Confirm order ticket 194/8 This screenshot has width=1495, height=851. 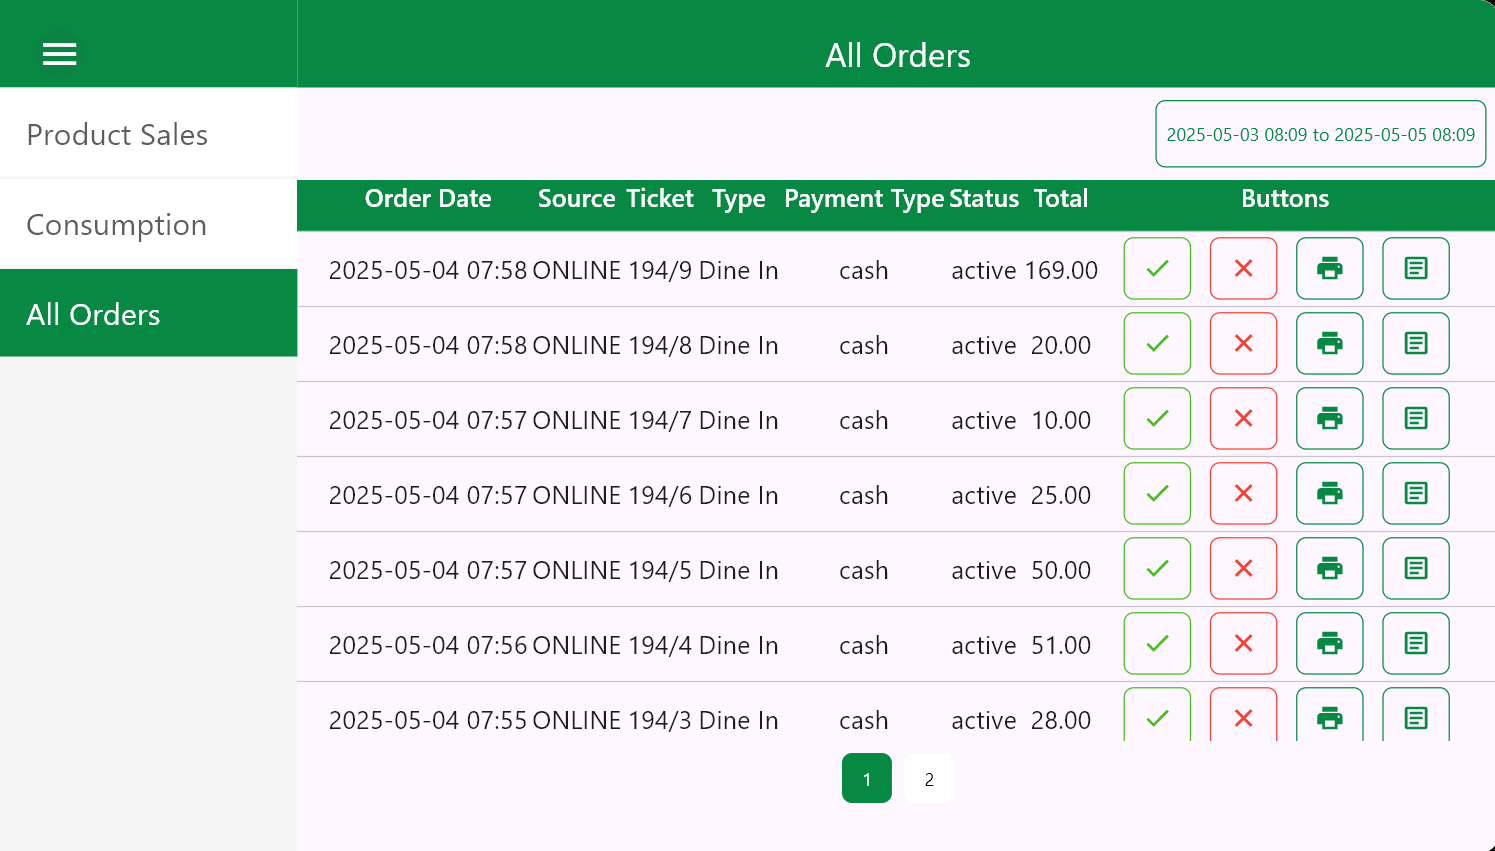pyautogui.click(x=1157, y=343)
